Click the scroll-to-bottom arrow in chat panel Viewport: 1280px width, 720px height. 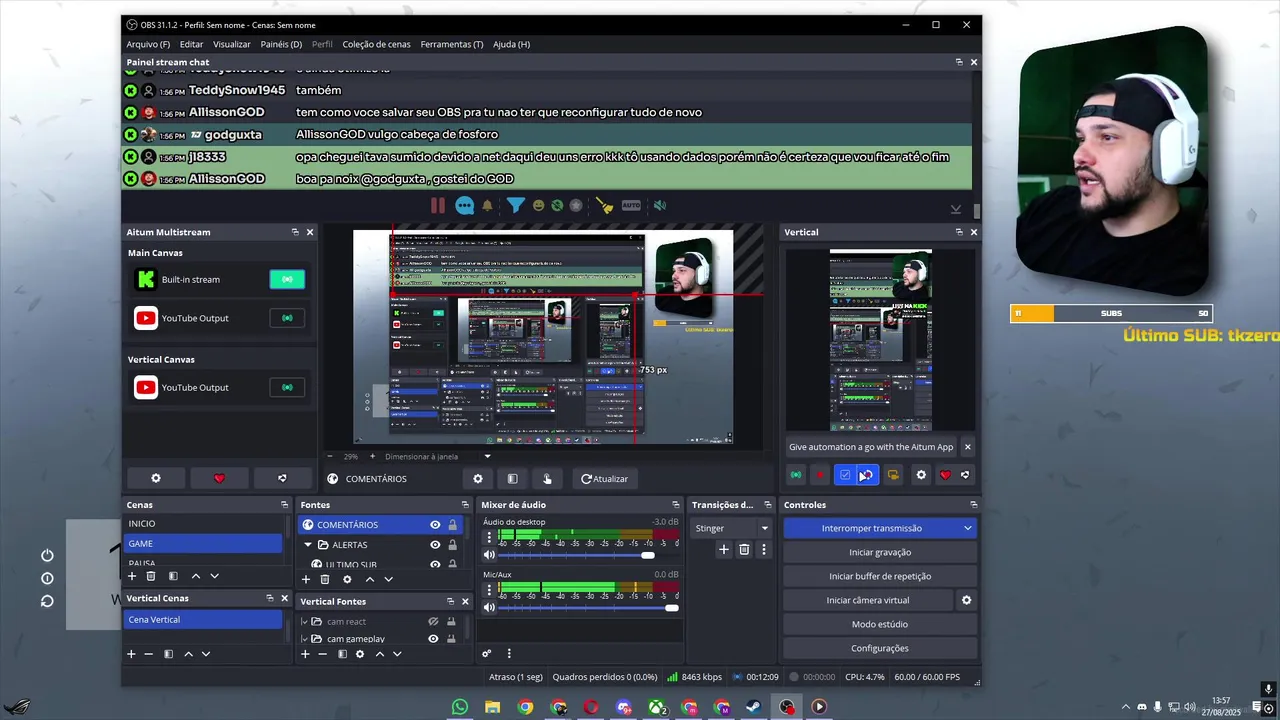(x=956, y=209)
